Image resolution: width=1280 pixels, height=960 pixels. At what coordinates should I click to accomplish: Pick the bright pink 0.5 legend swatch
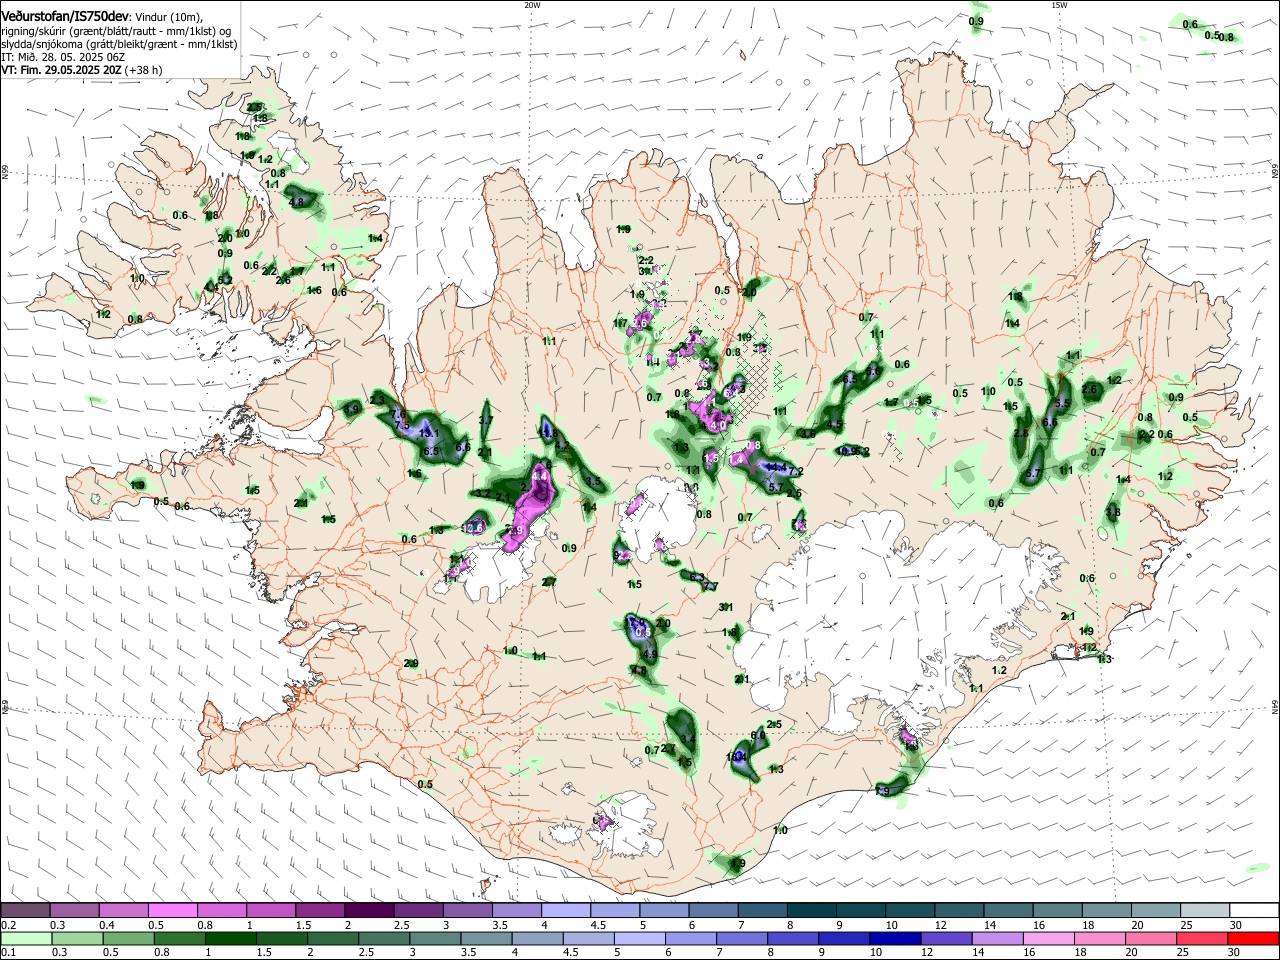tap(172, 911)
